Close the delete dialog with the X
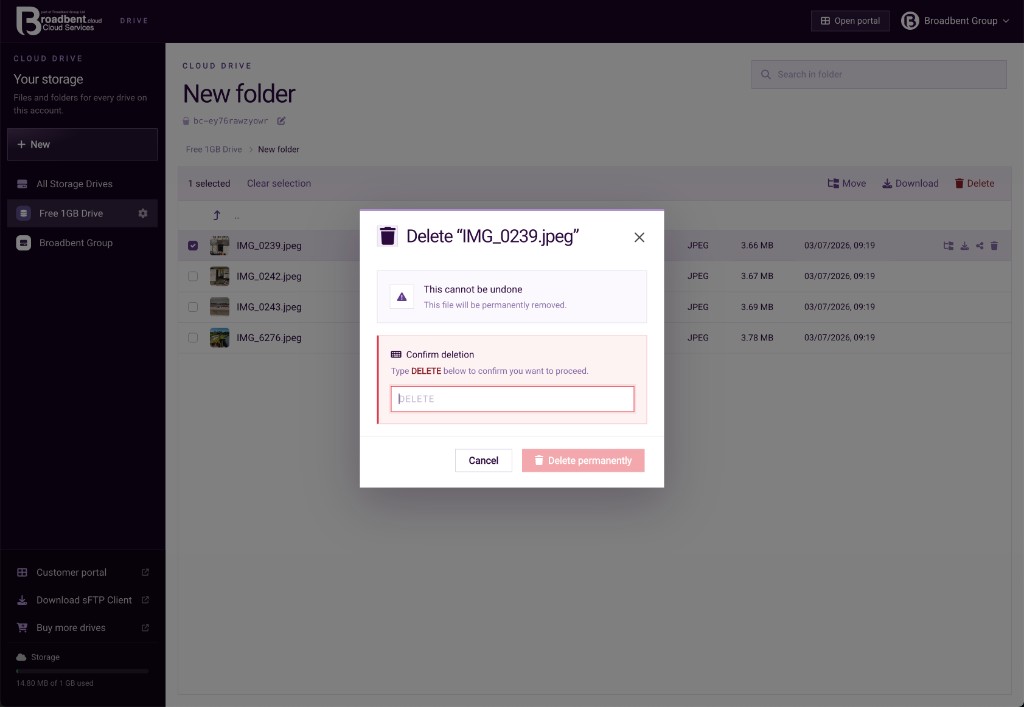Screen dimensions: 1024x707 point(639,238)
